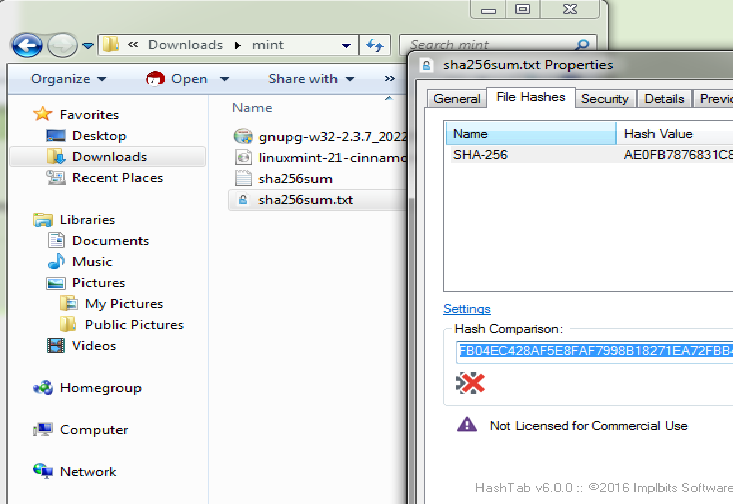Select Computer in the navigation pane
Image resolution: width=733 pixels, height=504 pixels.
point(94,430)
